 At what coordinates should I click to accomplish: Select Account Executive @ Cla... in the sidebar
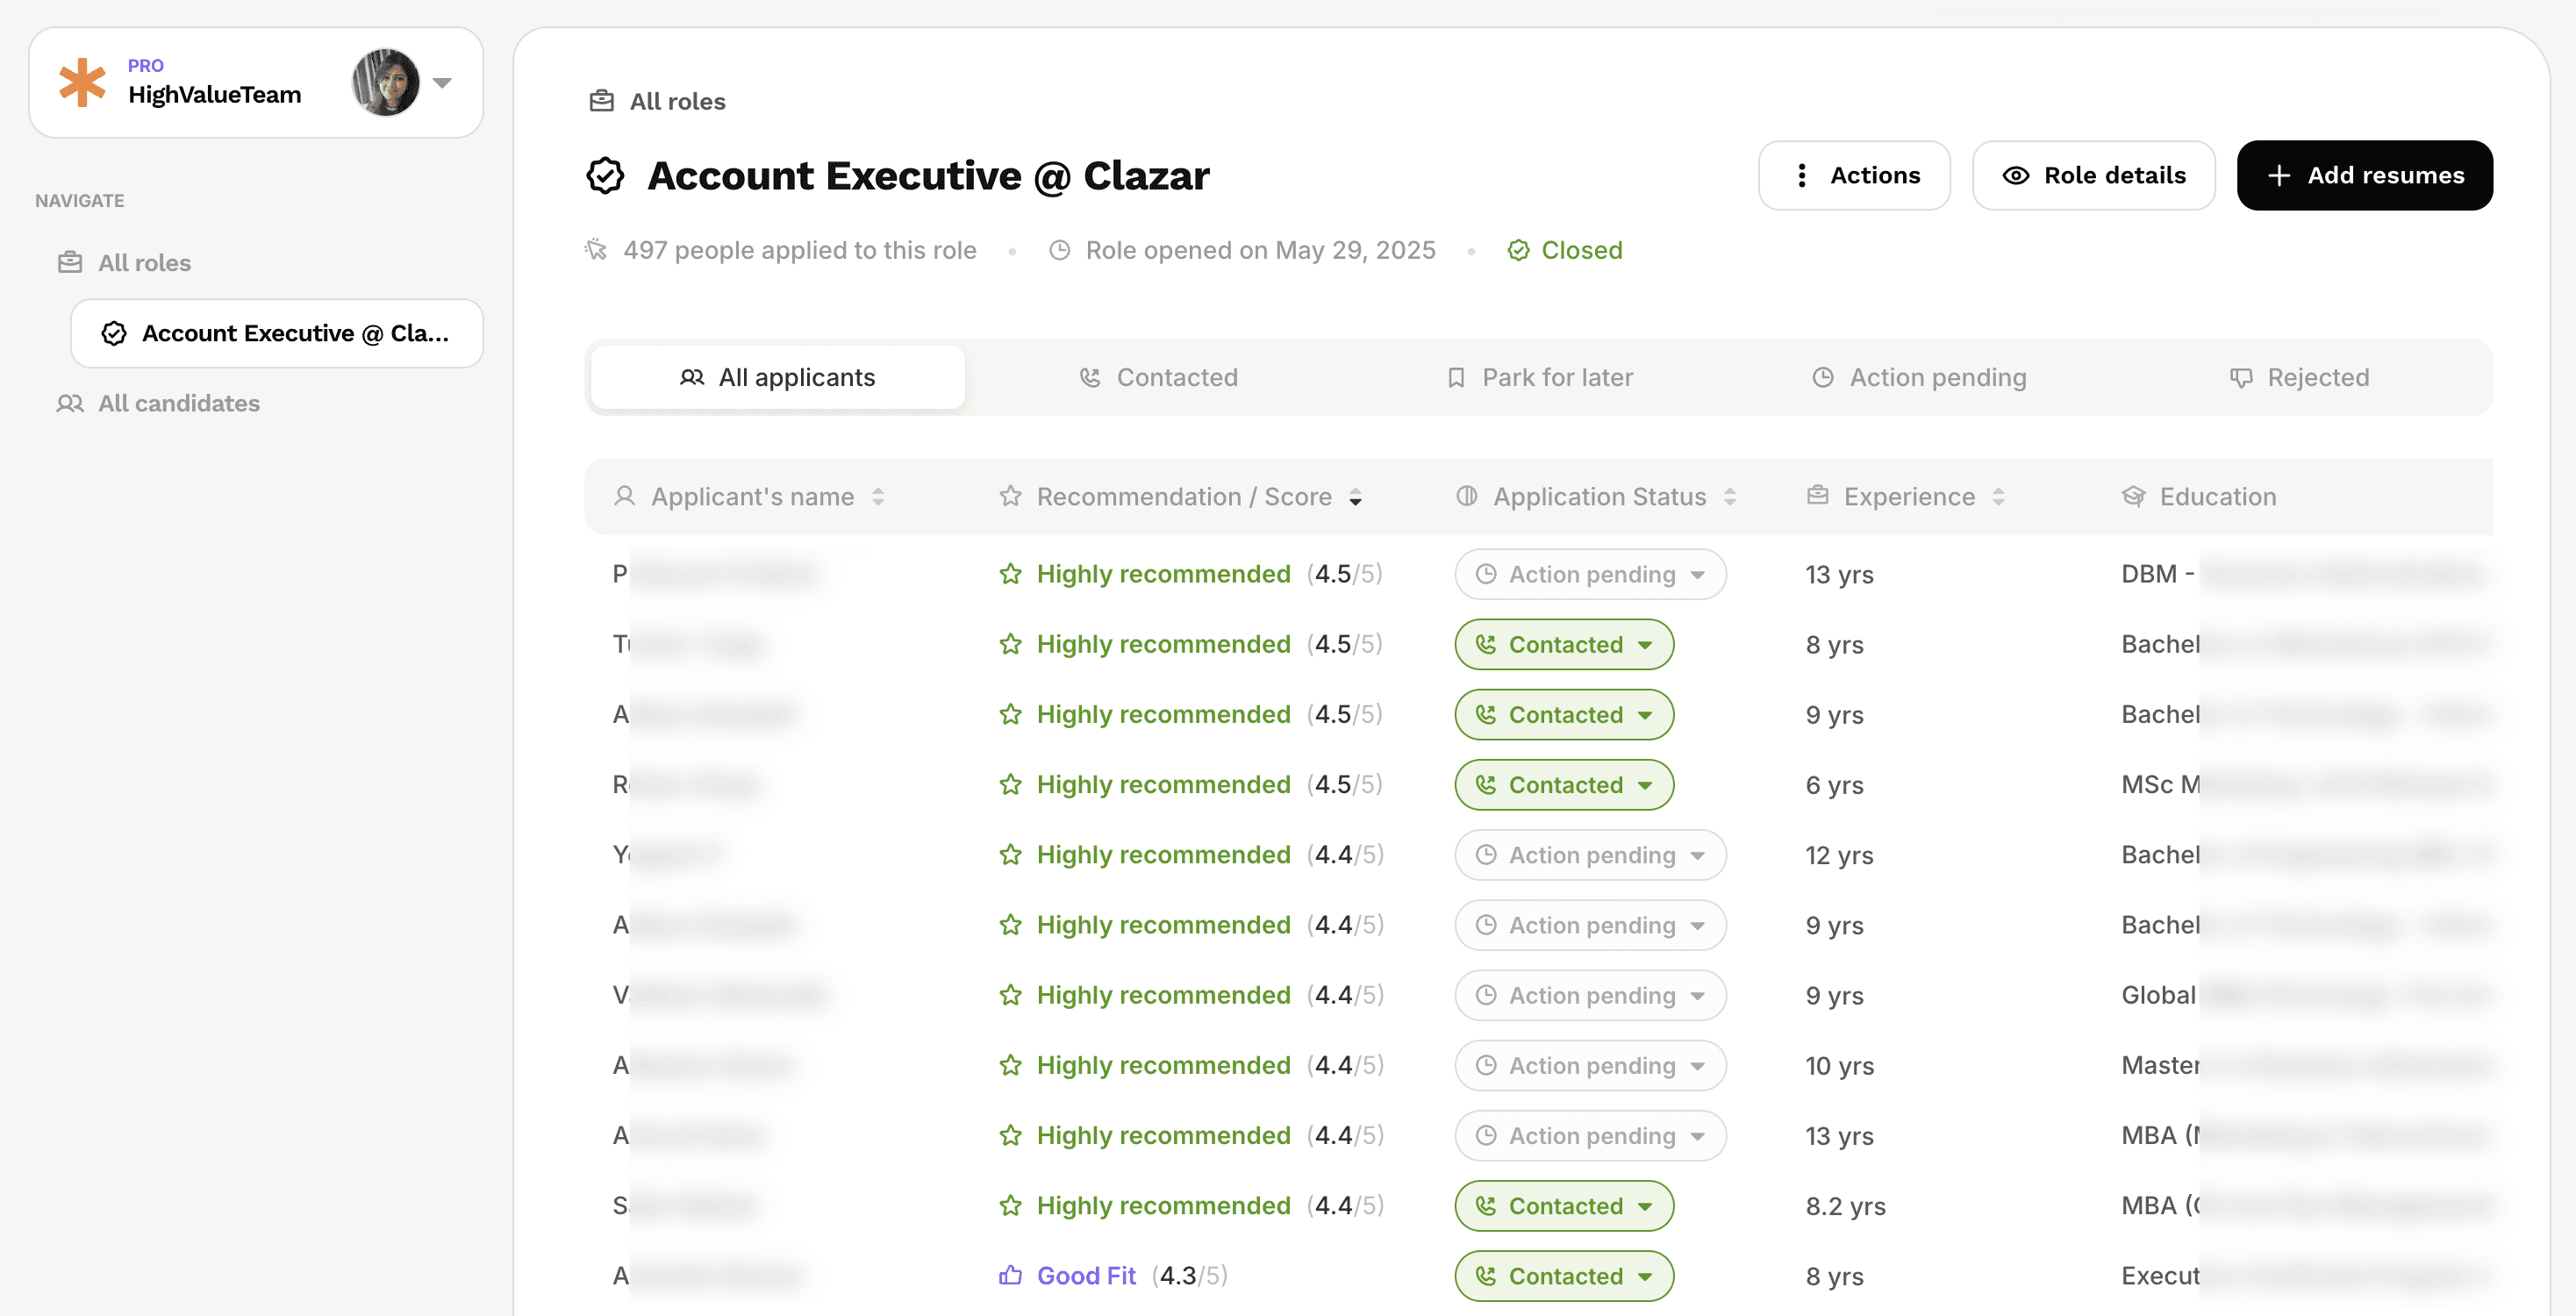pos(277,333)
